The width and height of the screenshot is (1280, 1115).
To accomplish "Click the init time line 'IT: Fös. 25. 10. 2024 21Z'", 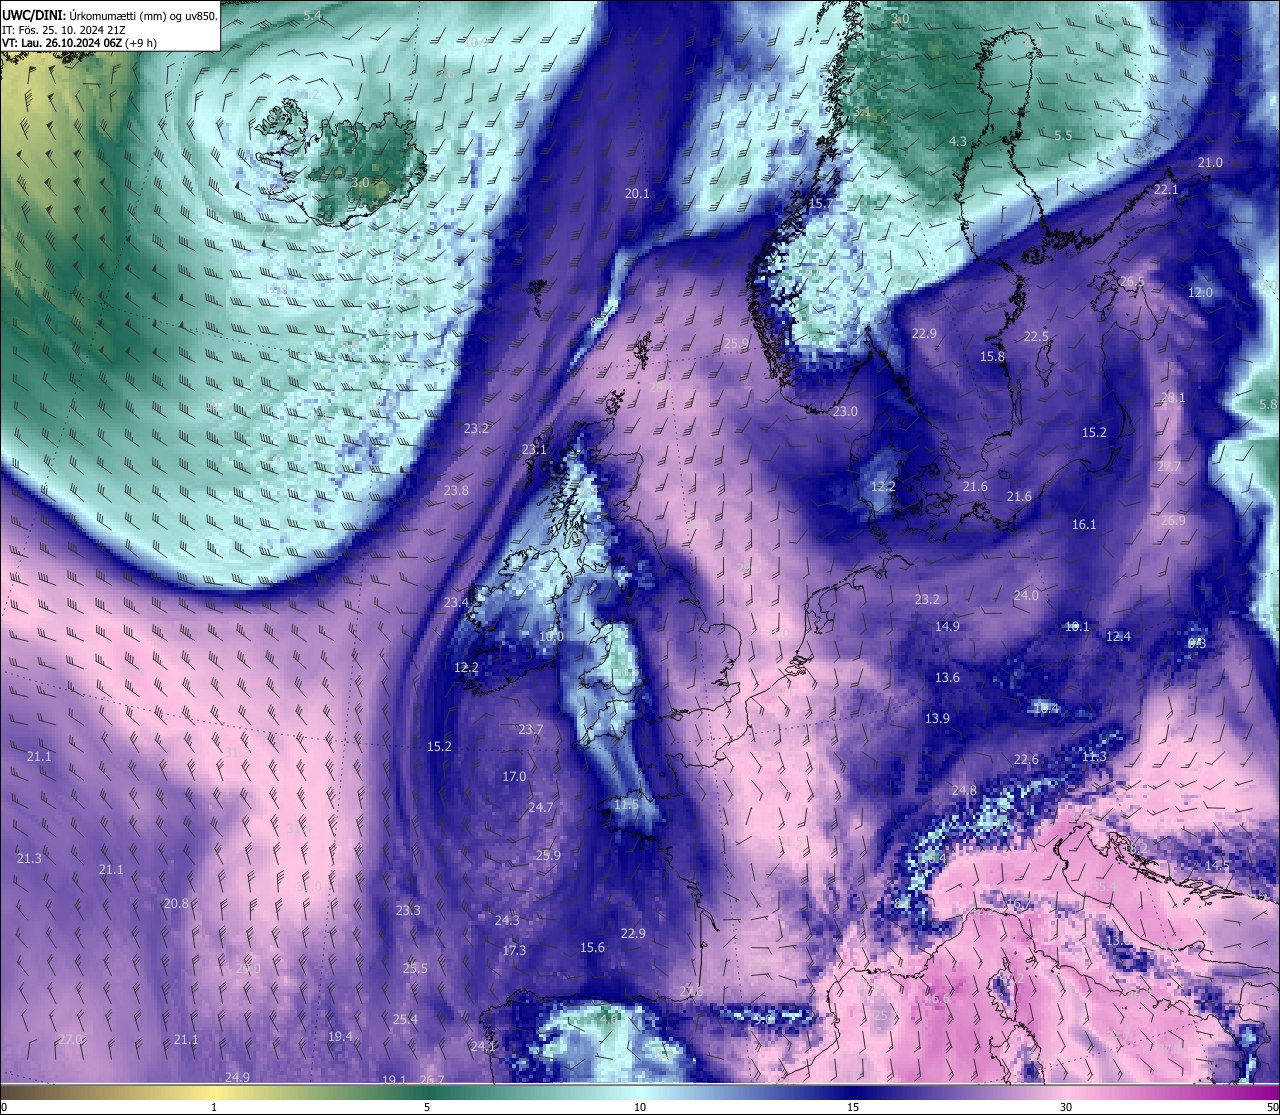I will point(64,29).
